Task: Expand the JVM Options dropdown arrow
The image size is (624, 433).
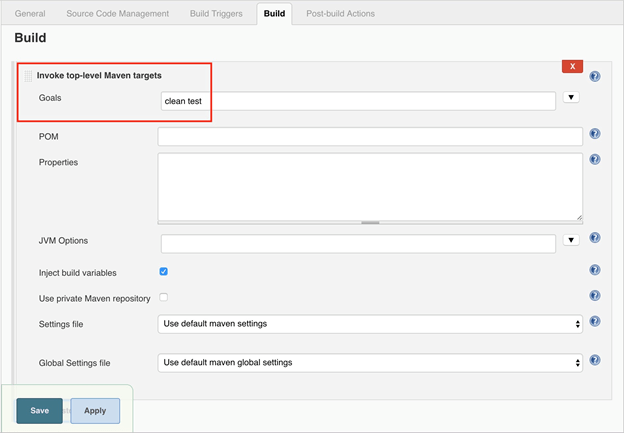Action: click(571, 240)
